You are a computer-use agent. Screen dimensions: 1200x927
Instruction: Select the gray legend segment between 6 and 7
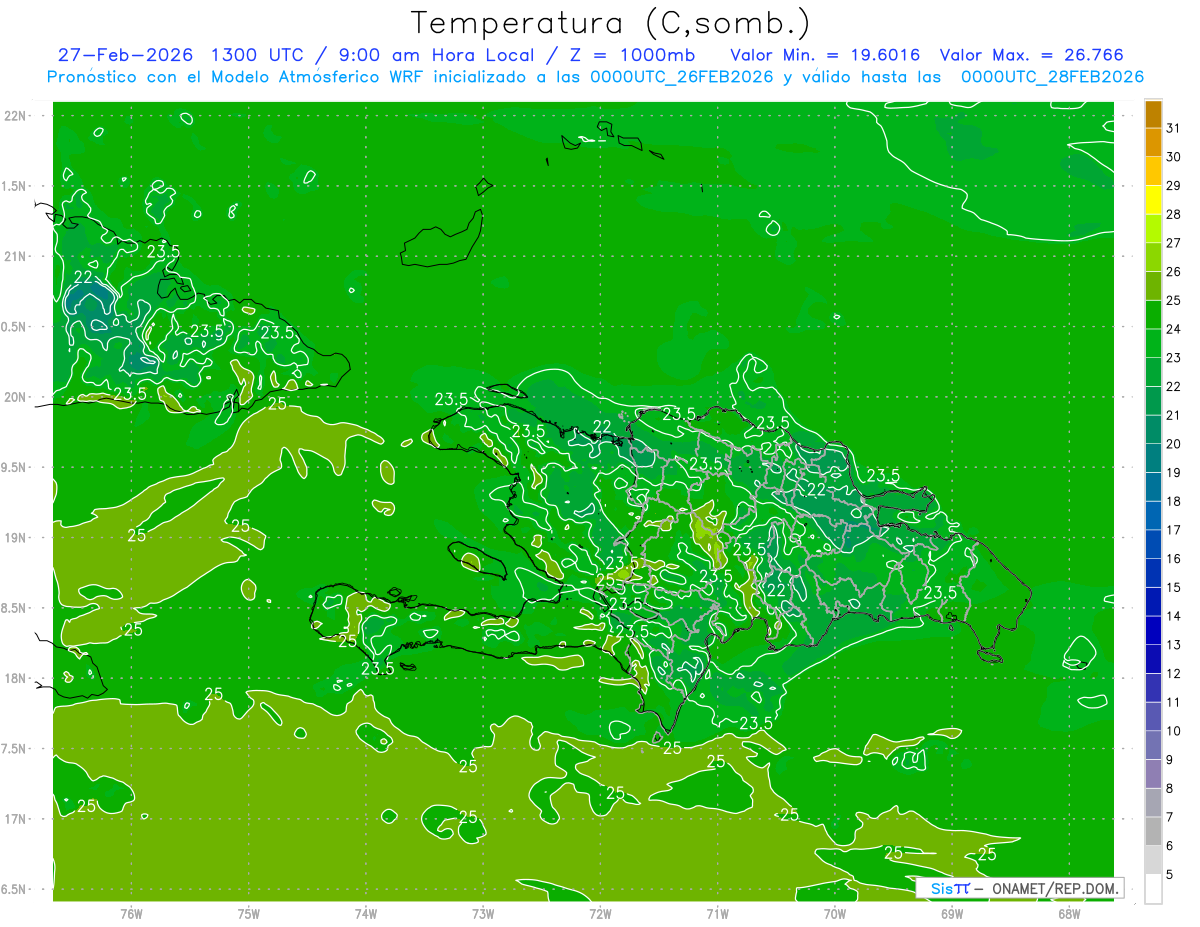click(x=1153, y=832)
